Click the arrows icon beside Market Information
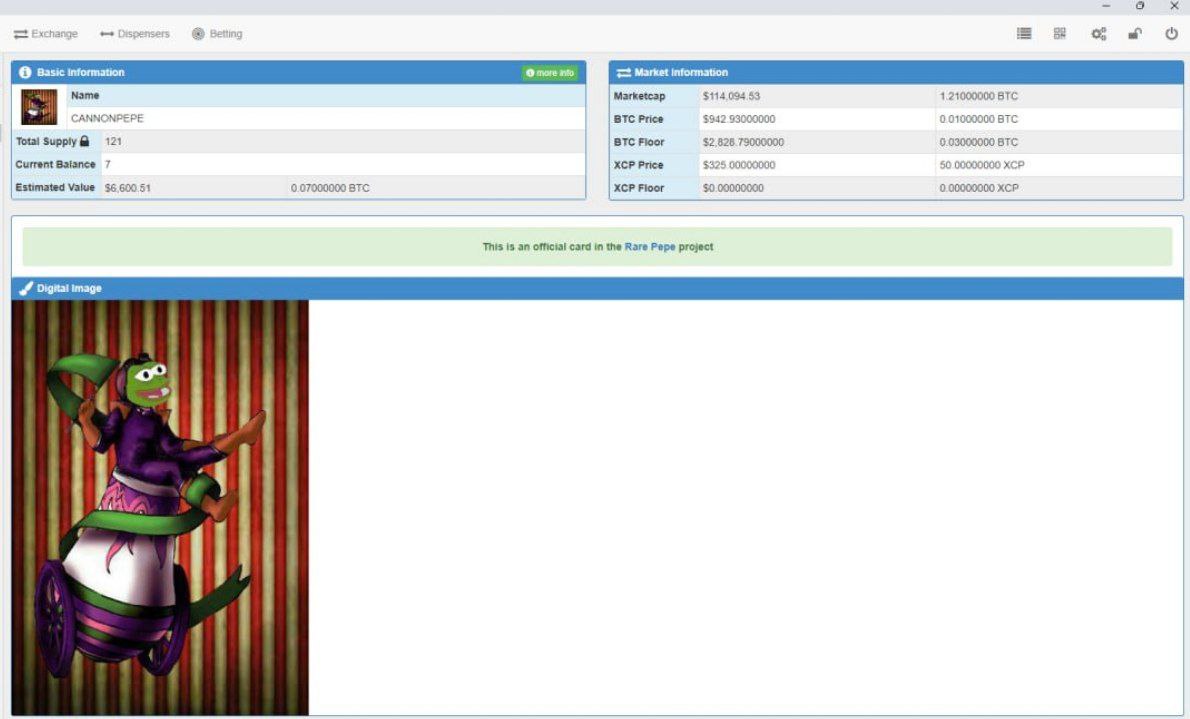This screenshot has height=719, width=1190. click(624, 73)
